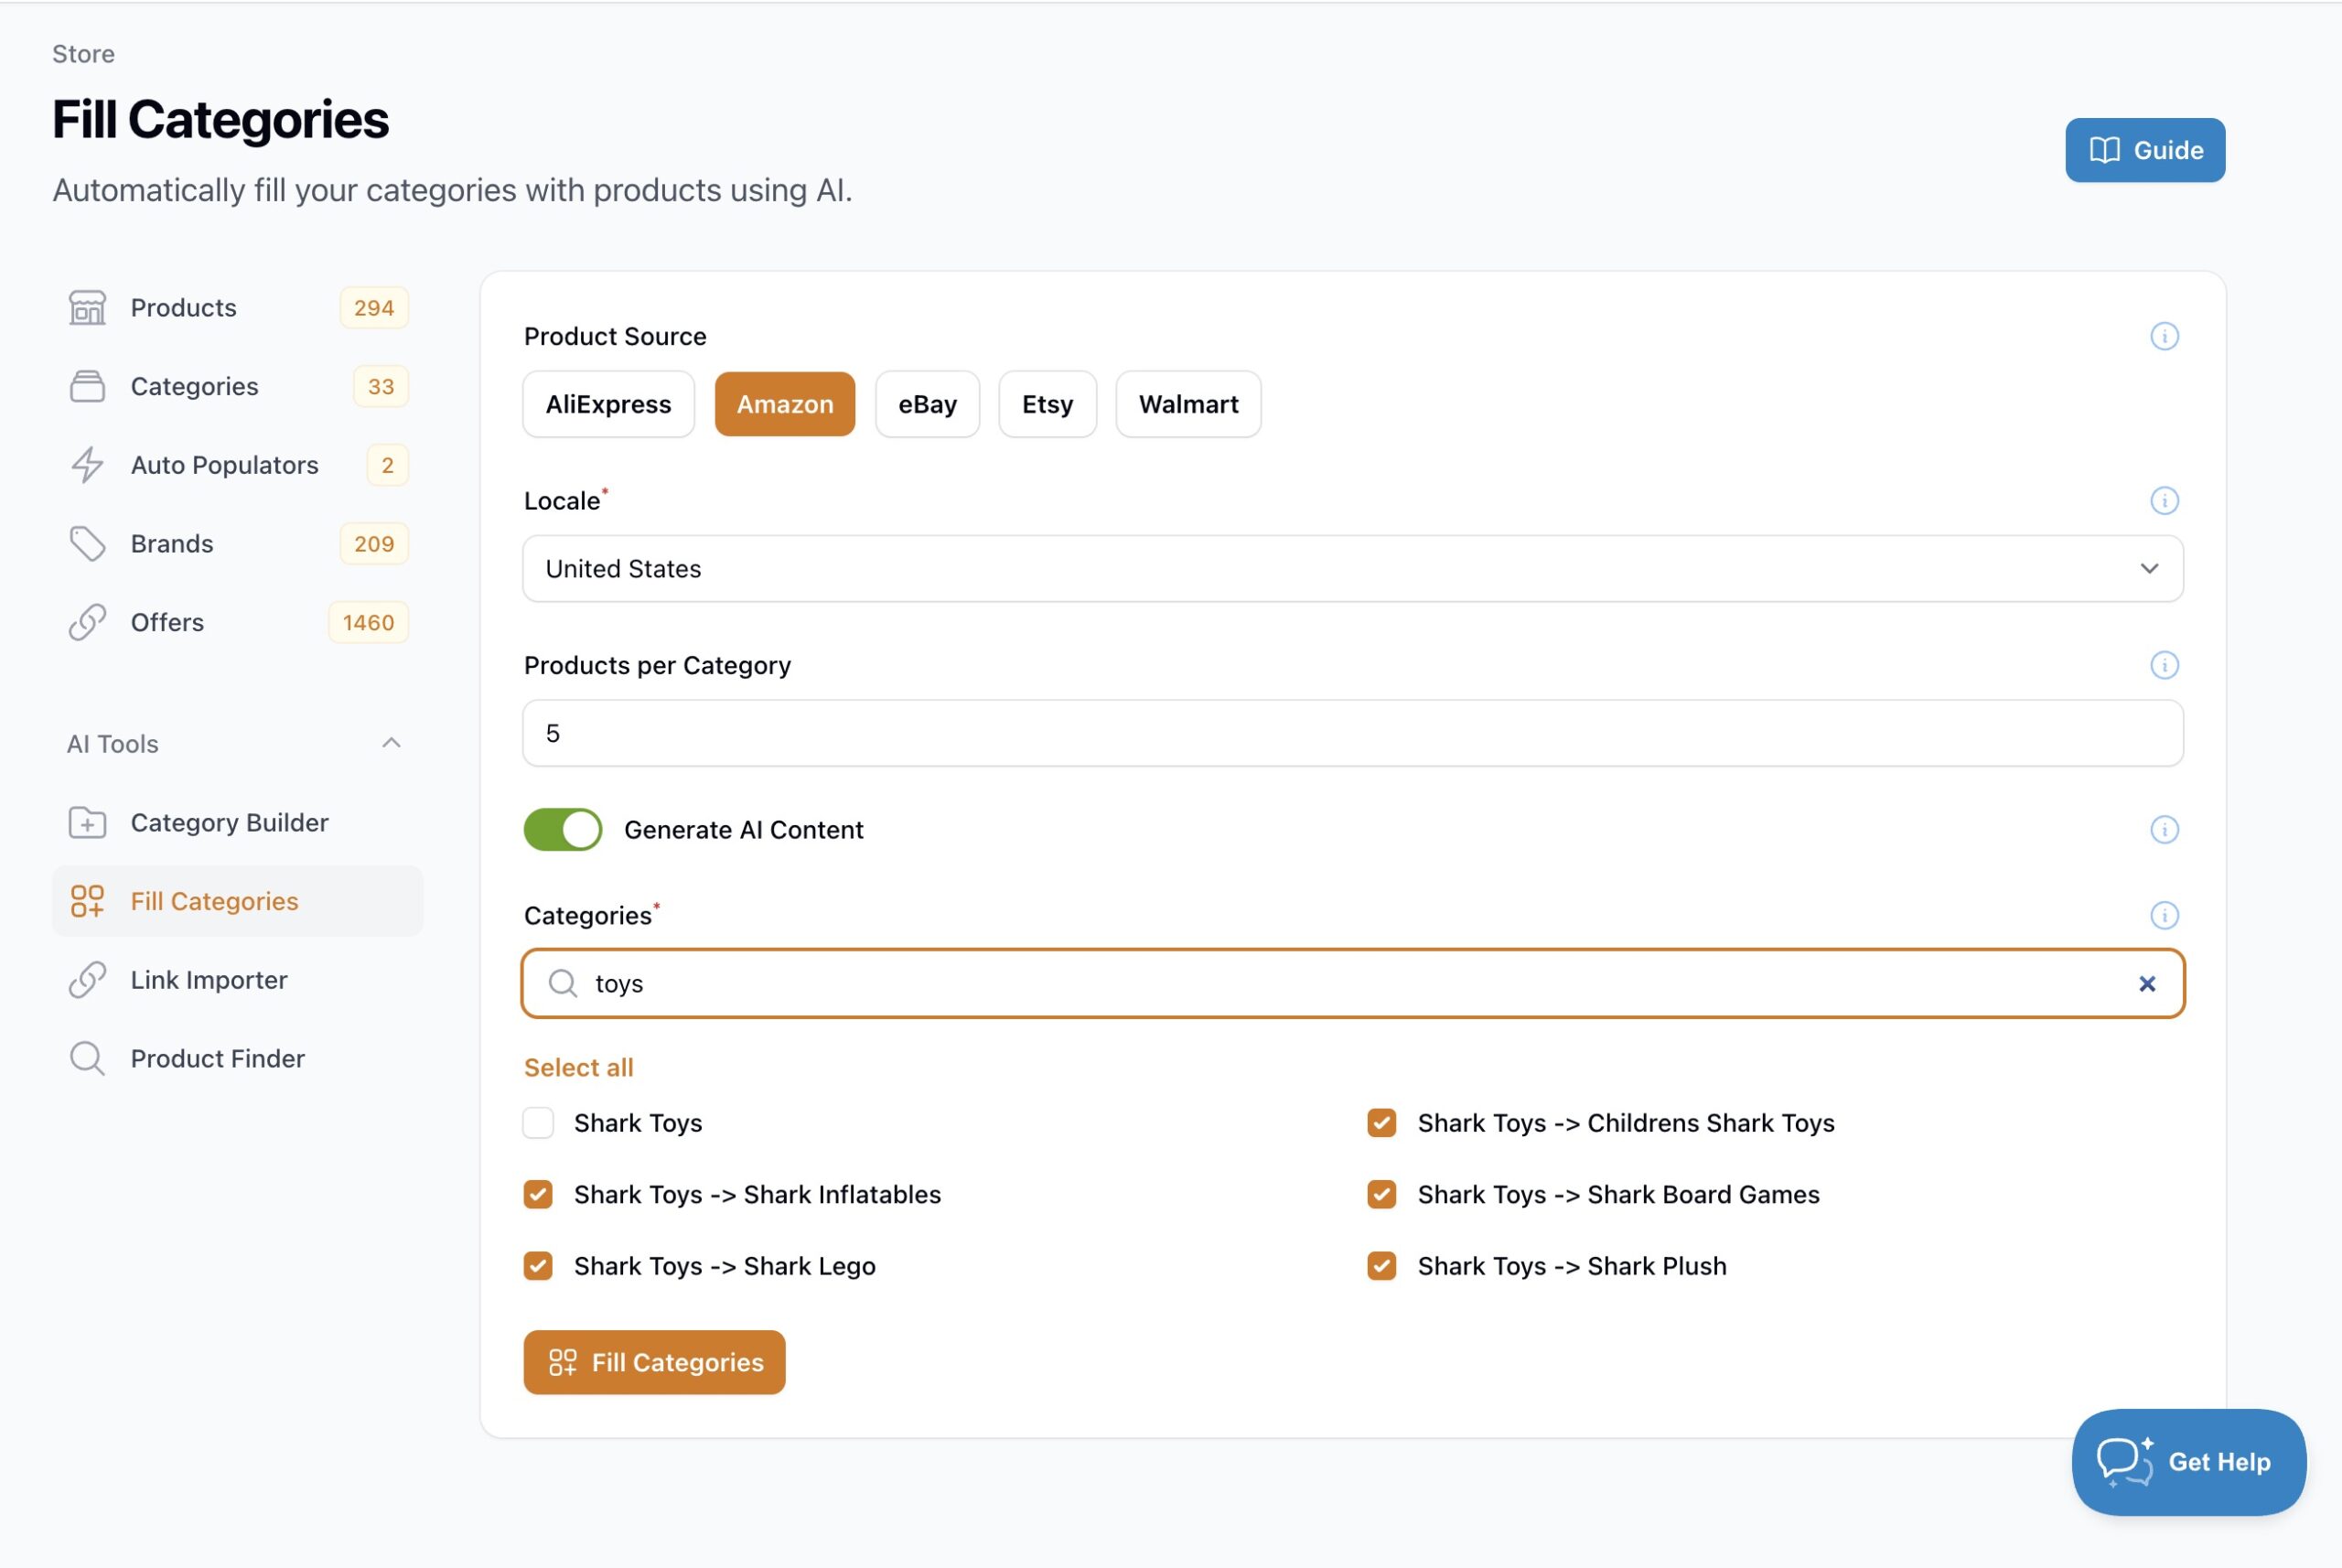
Task: Click info icon next to Product Source
Action: 2164,336
